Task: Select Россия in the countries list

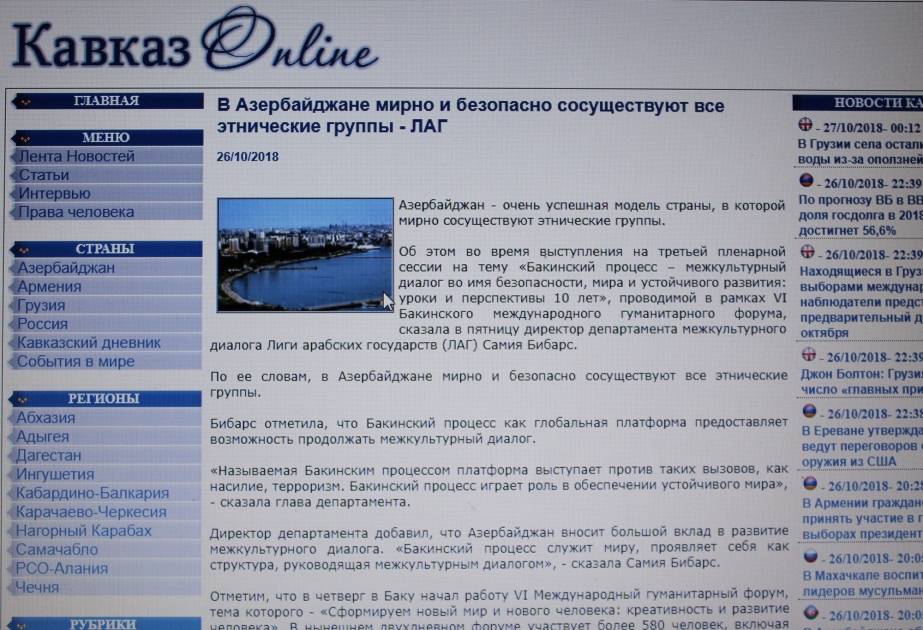Action: [x=106, y=324]
